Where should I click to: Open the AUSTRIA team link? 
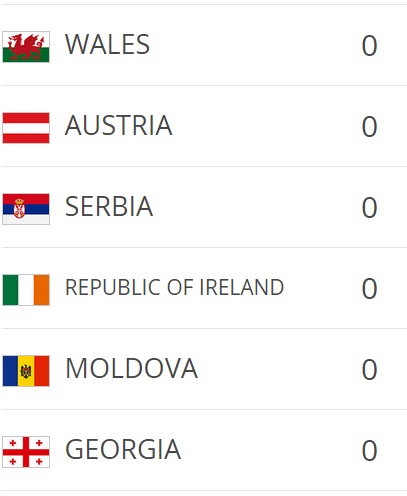pyautogui.click(x=118, y=125)
